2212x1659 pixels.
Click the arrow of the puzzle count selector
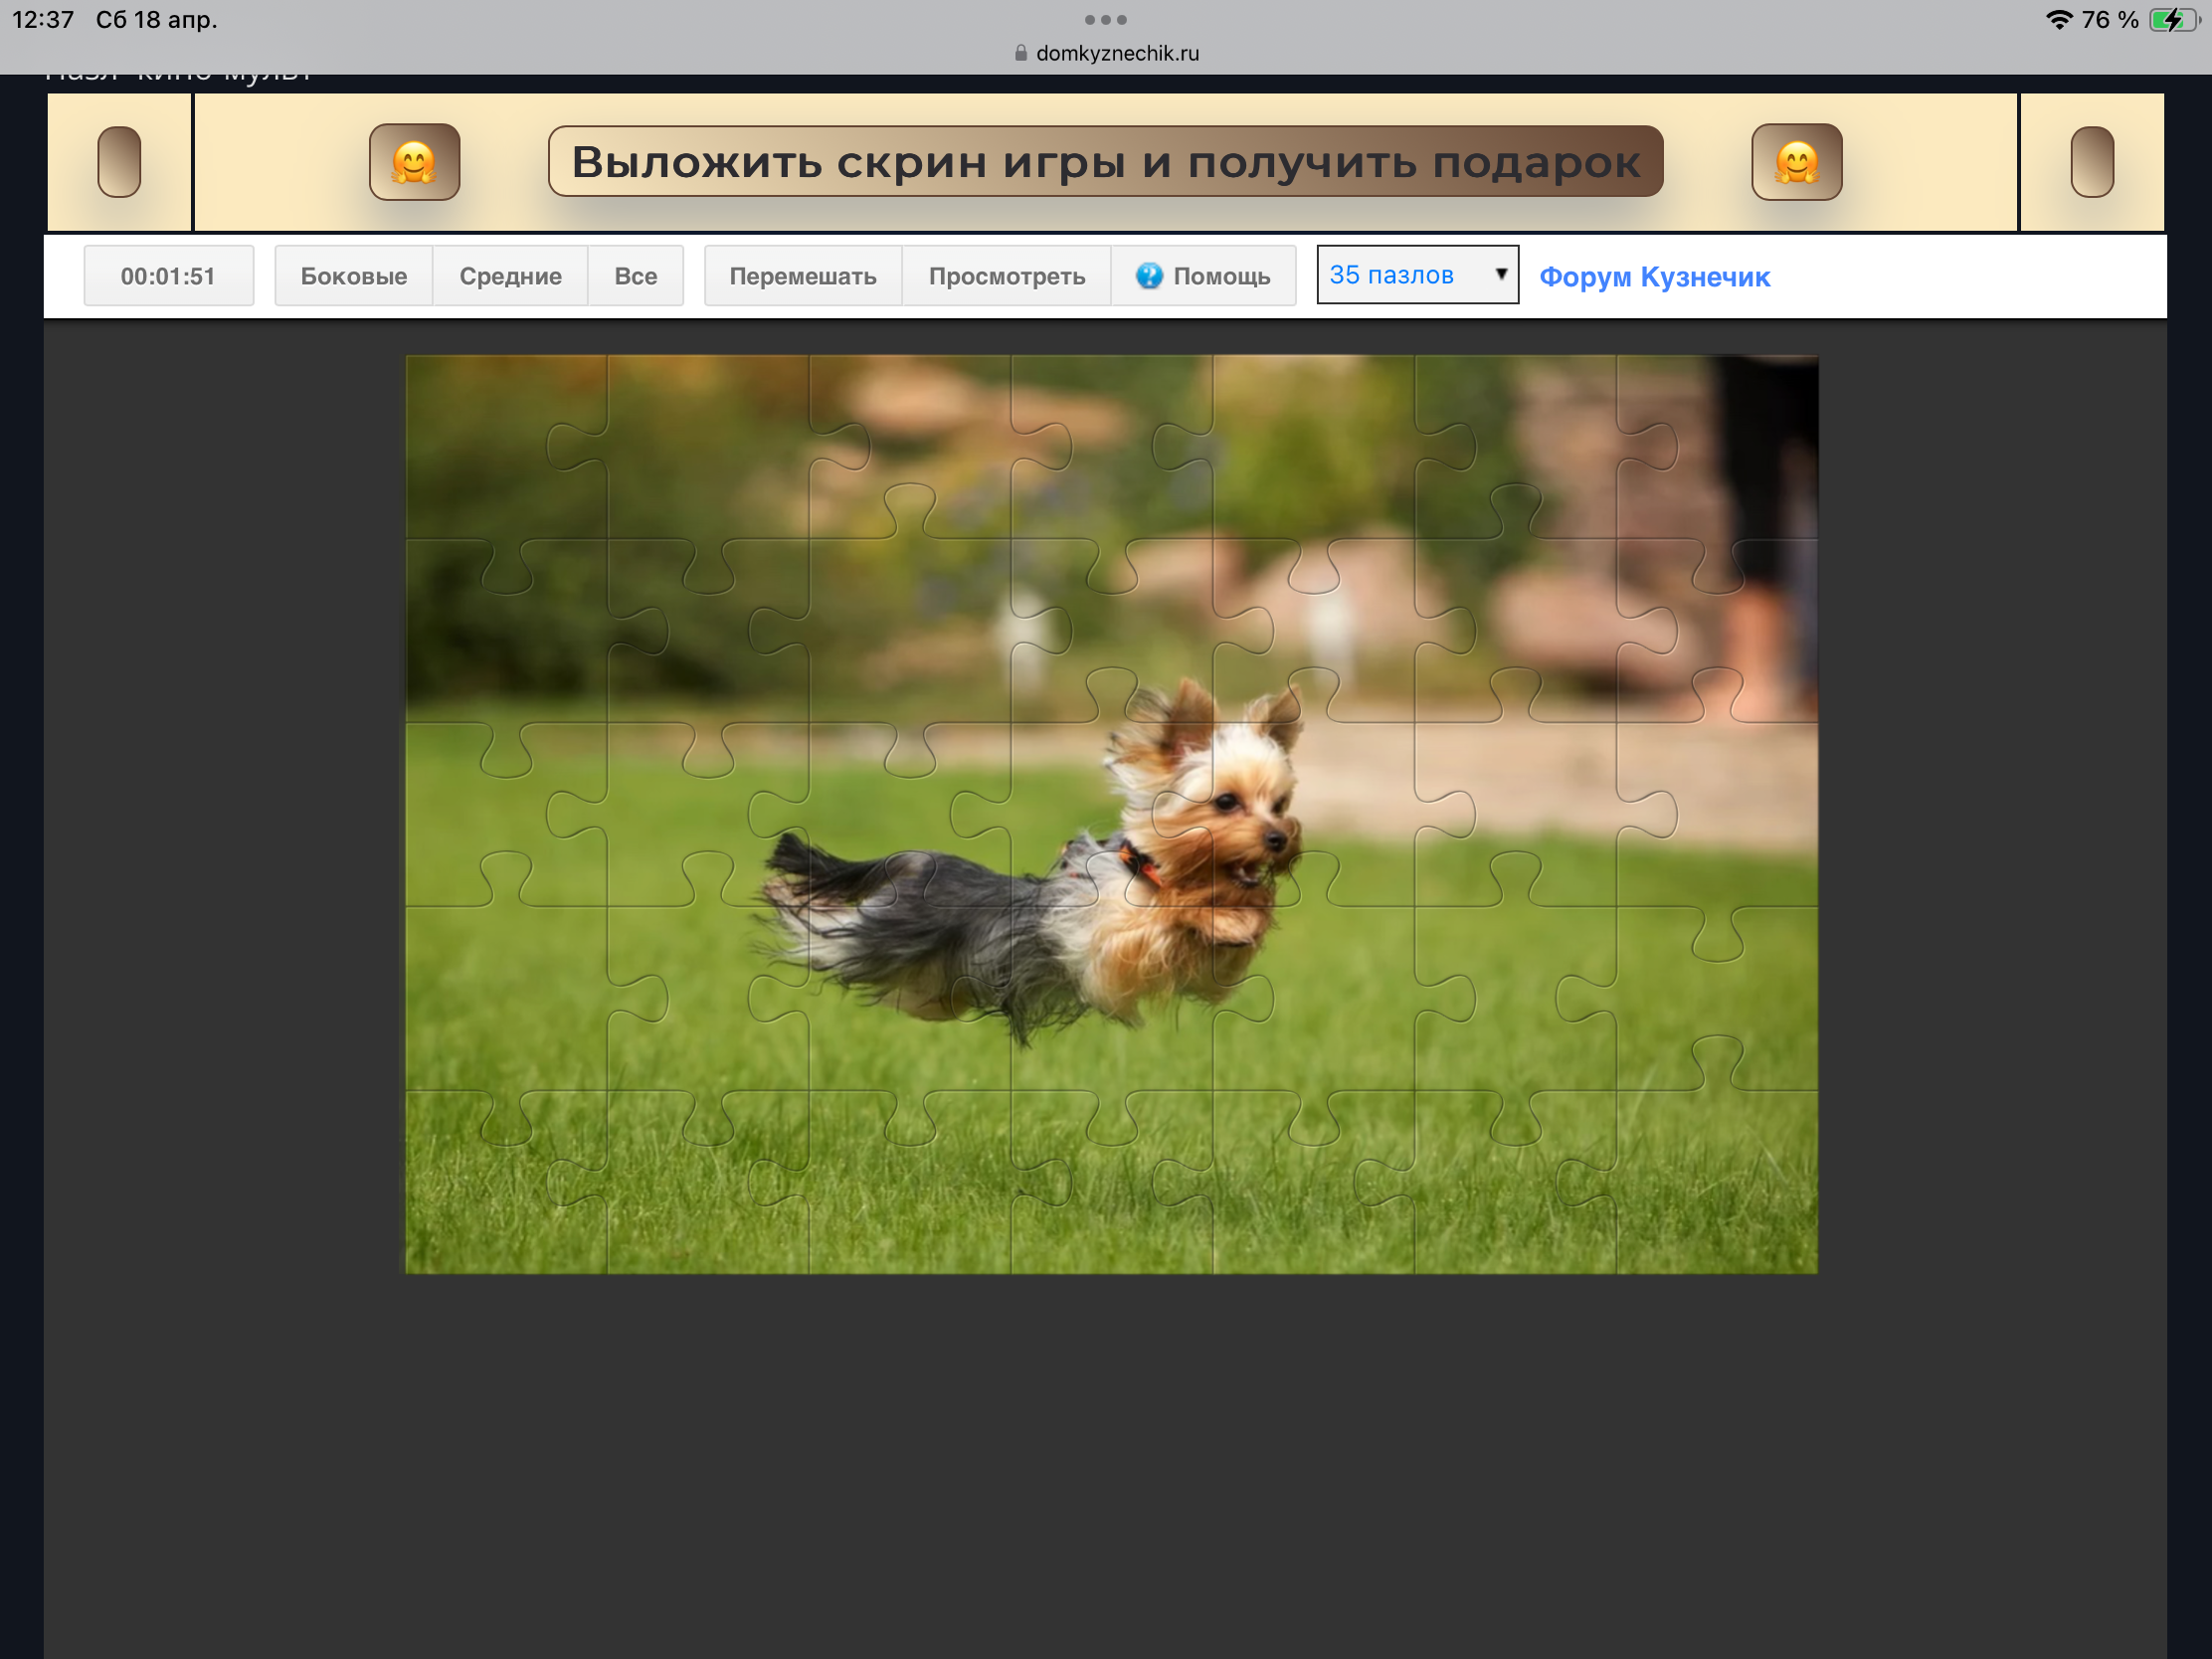[1500, 274]
